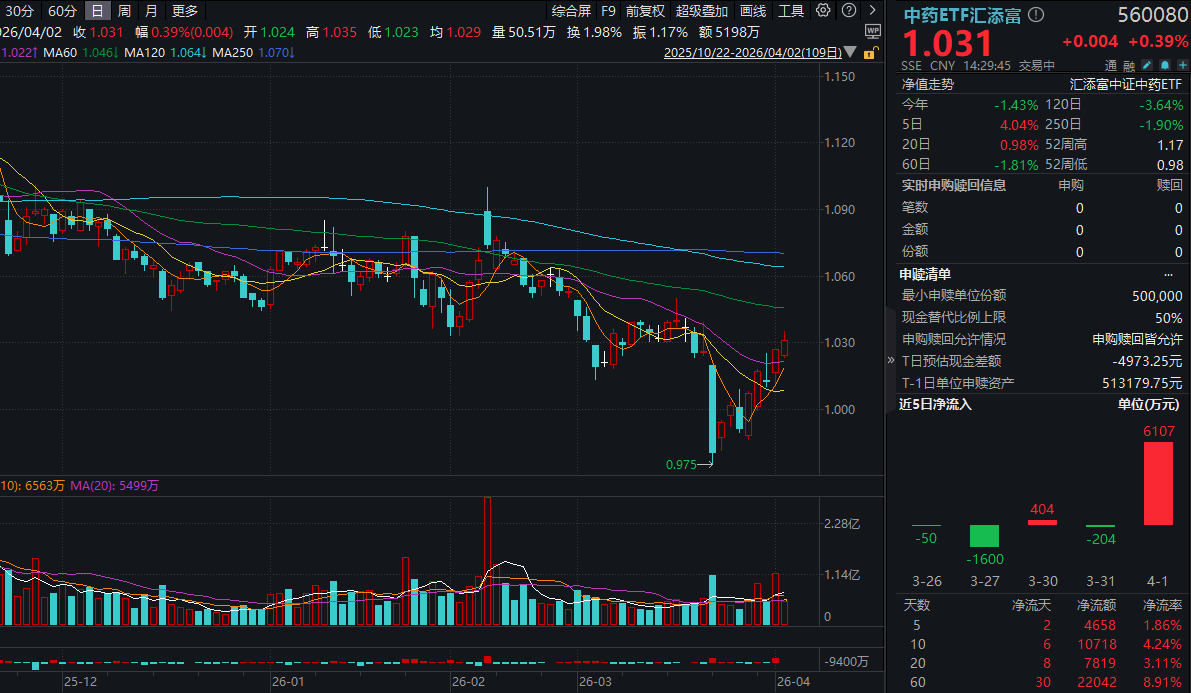The height and width of the screenshot is (693, 1191).
Task: Switch to the 月 monthly chart tab
Action: (150, 10)
